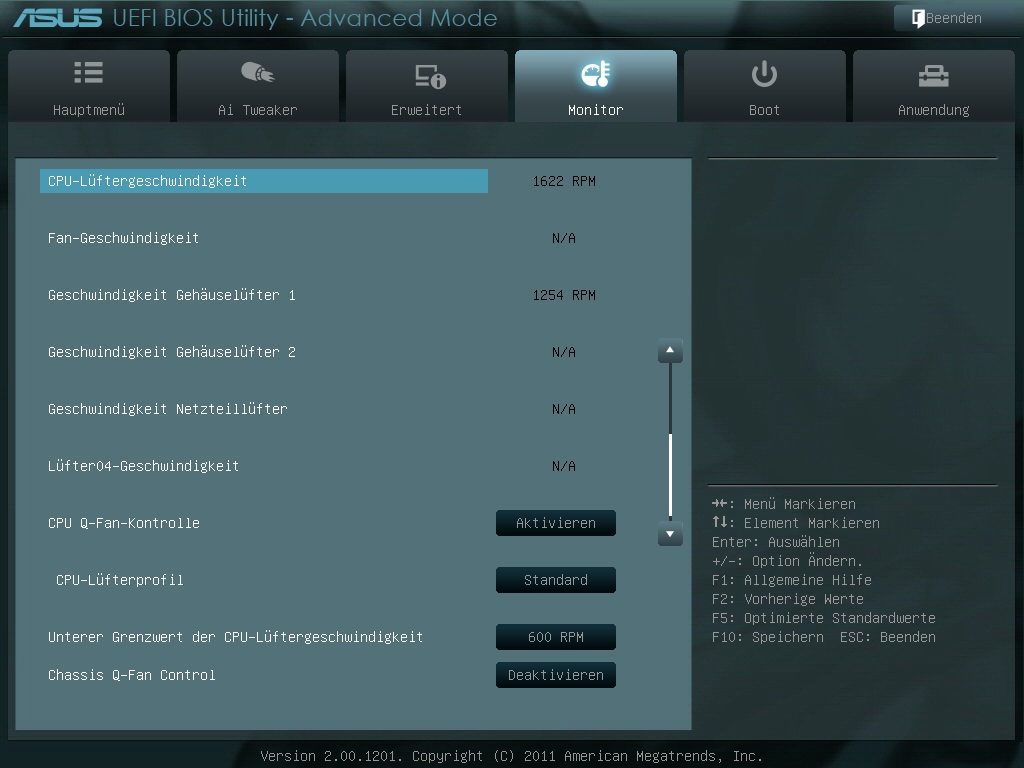Viewport: 1024px width, 768px height.
Task: Click the F2: Vorherige Werte hint
Action: [x=788, y=599]
